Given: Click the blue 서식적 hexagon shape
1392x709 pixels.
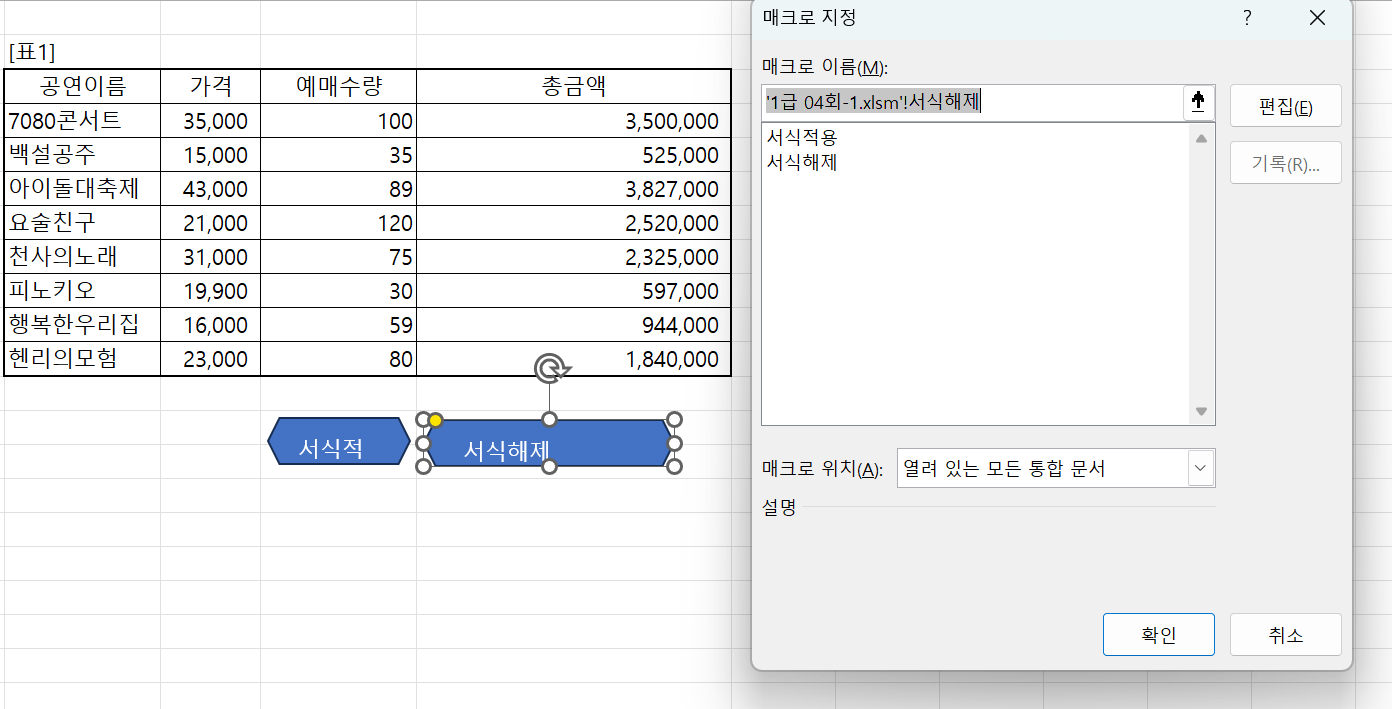Looking at the screenshot, I should (x=339, y=443).
